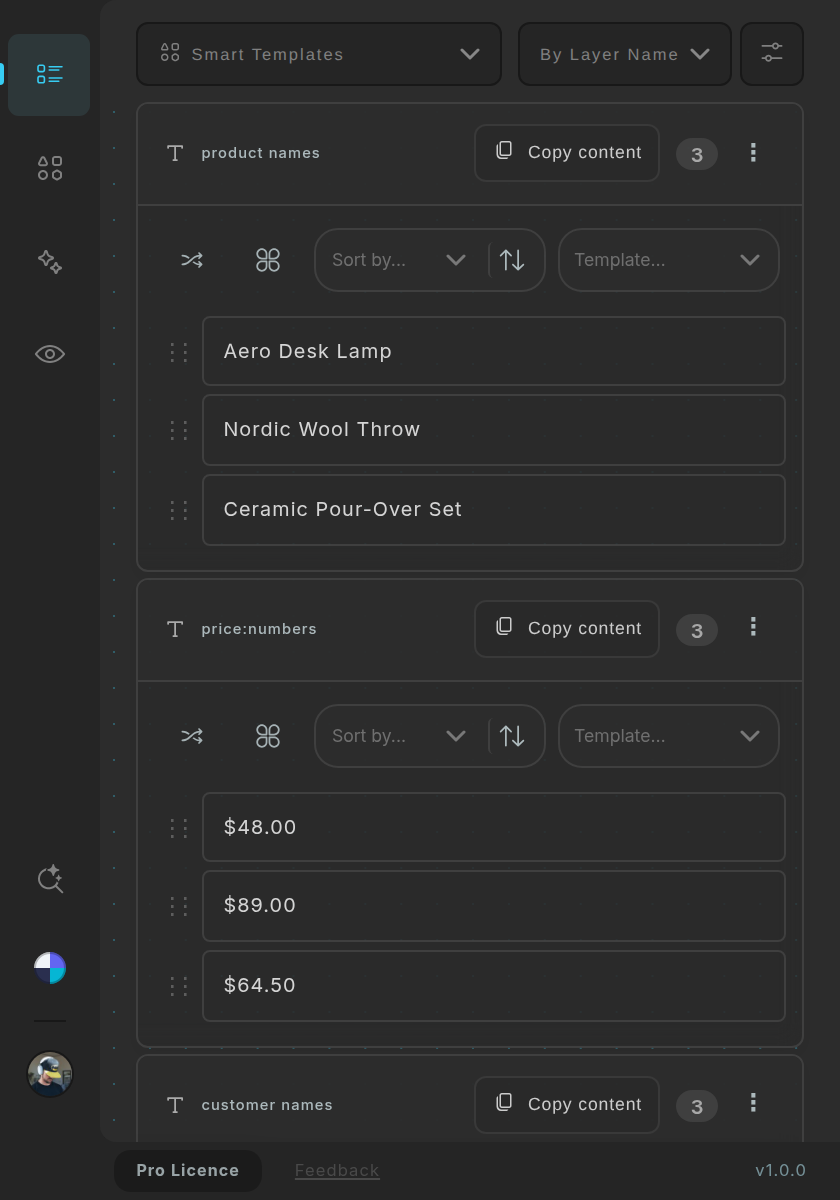This screenshot has height=1200, width=840.
Task: Open Template dropdown in product names
Action: pyautogui.click(x=668, y=260)
